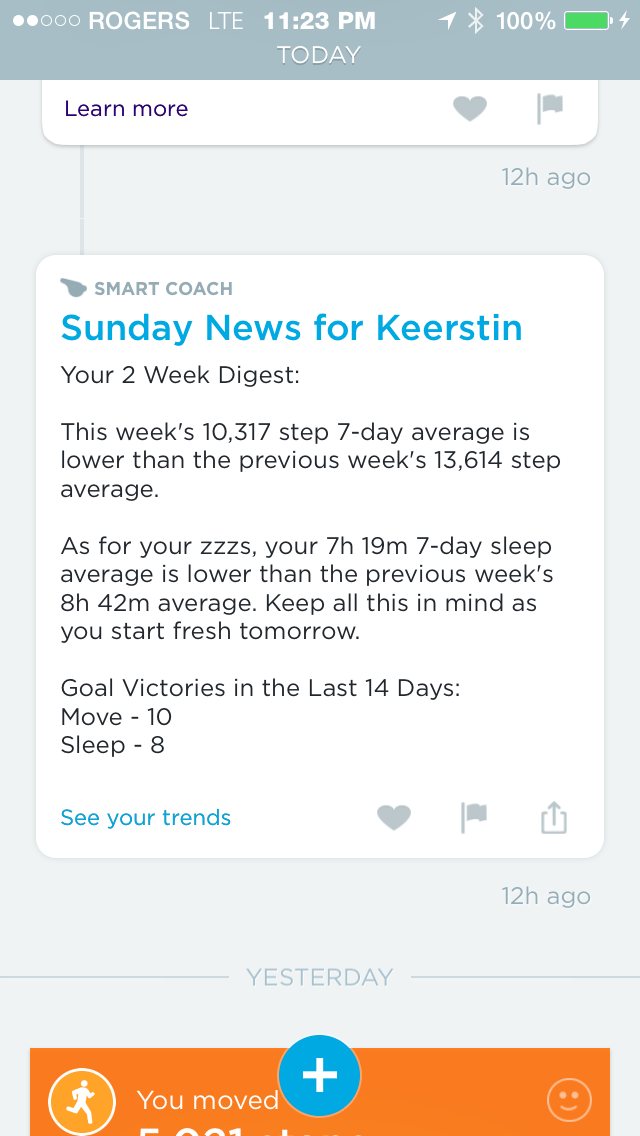This screenshot has height=1136, width=640.
Task: Tap the location arrow in status bar
Action: [447, 20]
